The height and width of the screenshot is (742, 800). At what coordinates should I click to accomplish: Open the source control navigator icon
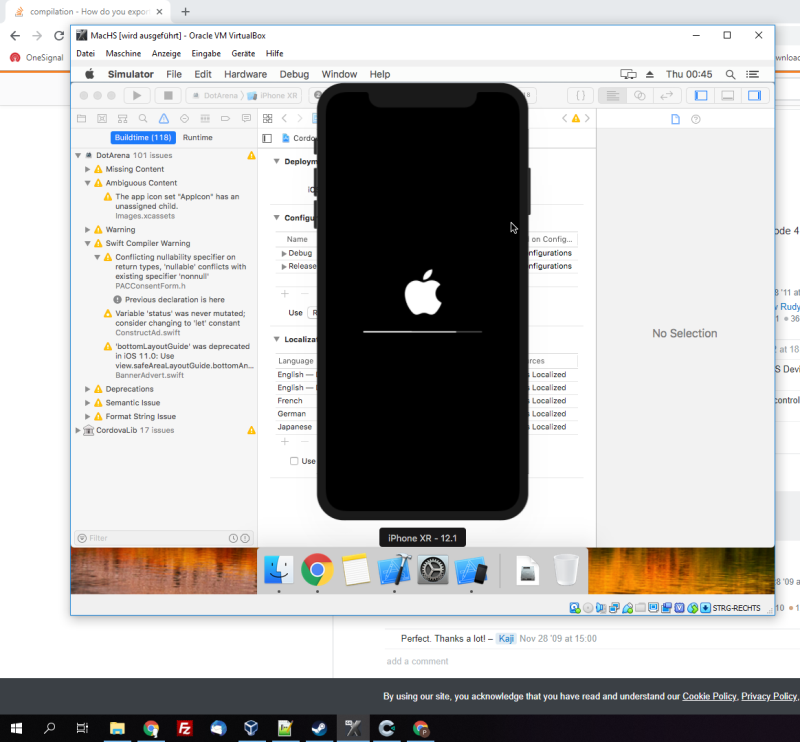point(102,118)
